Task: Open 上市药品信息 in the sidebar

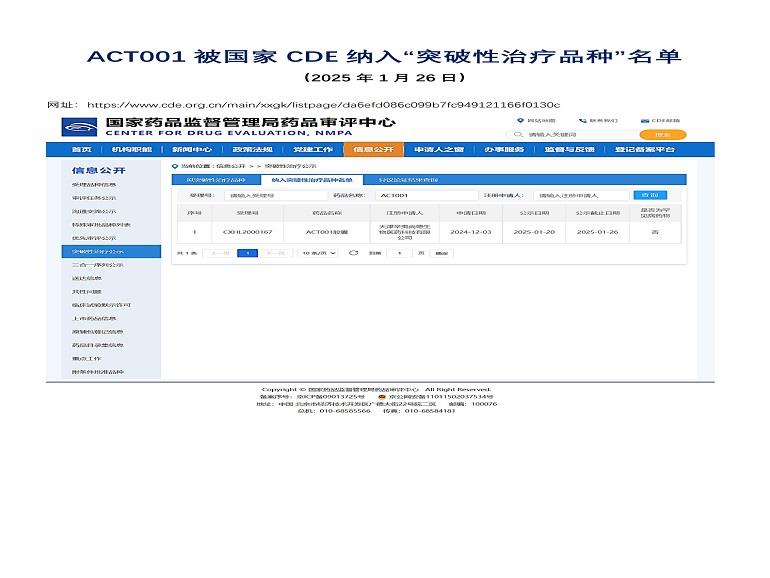Action: pyautogui.click(x=94, y=318)
